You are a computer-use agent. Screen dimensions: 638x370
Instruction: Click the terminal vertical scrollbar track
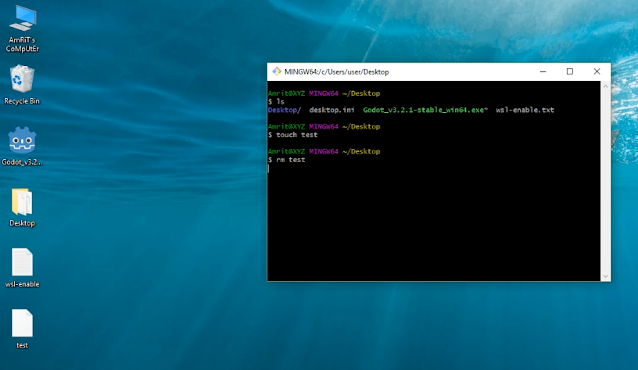point(605,181)
